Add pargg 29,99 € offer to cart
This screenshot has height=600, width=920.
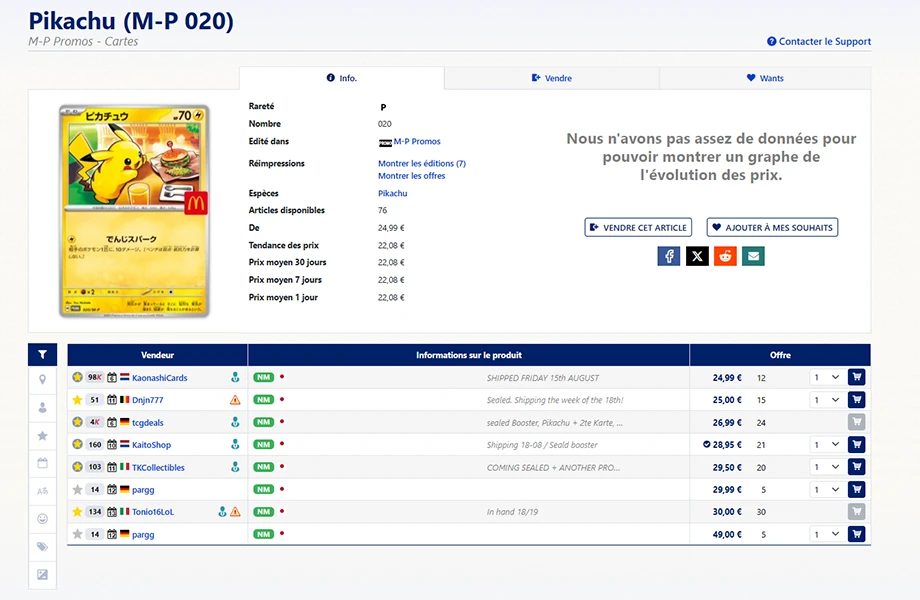(857, 489)
